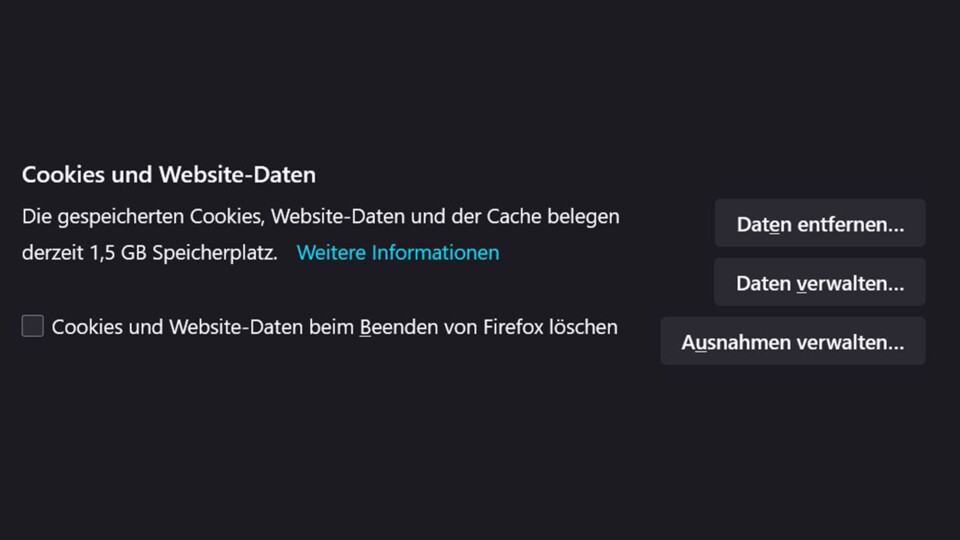The height and width of the screenshot is (540, 960).
Task: Remove stored cookies and cache data
Action: 820,223
